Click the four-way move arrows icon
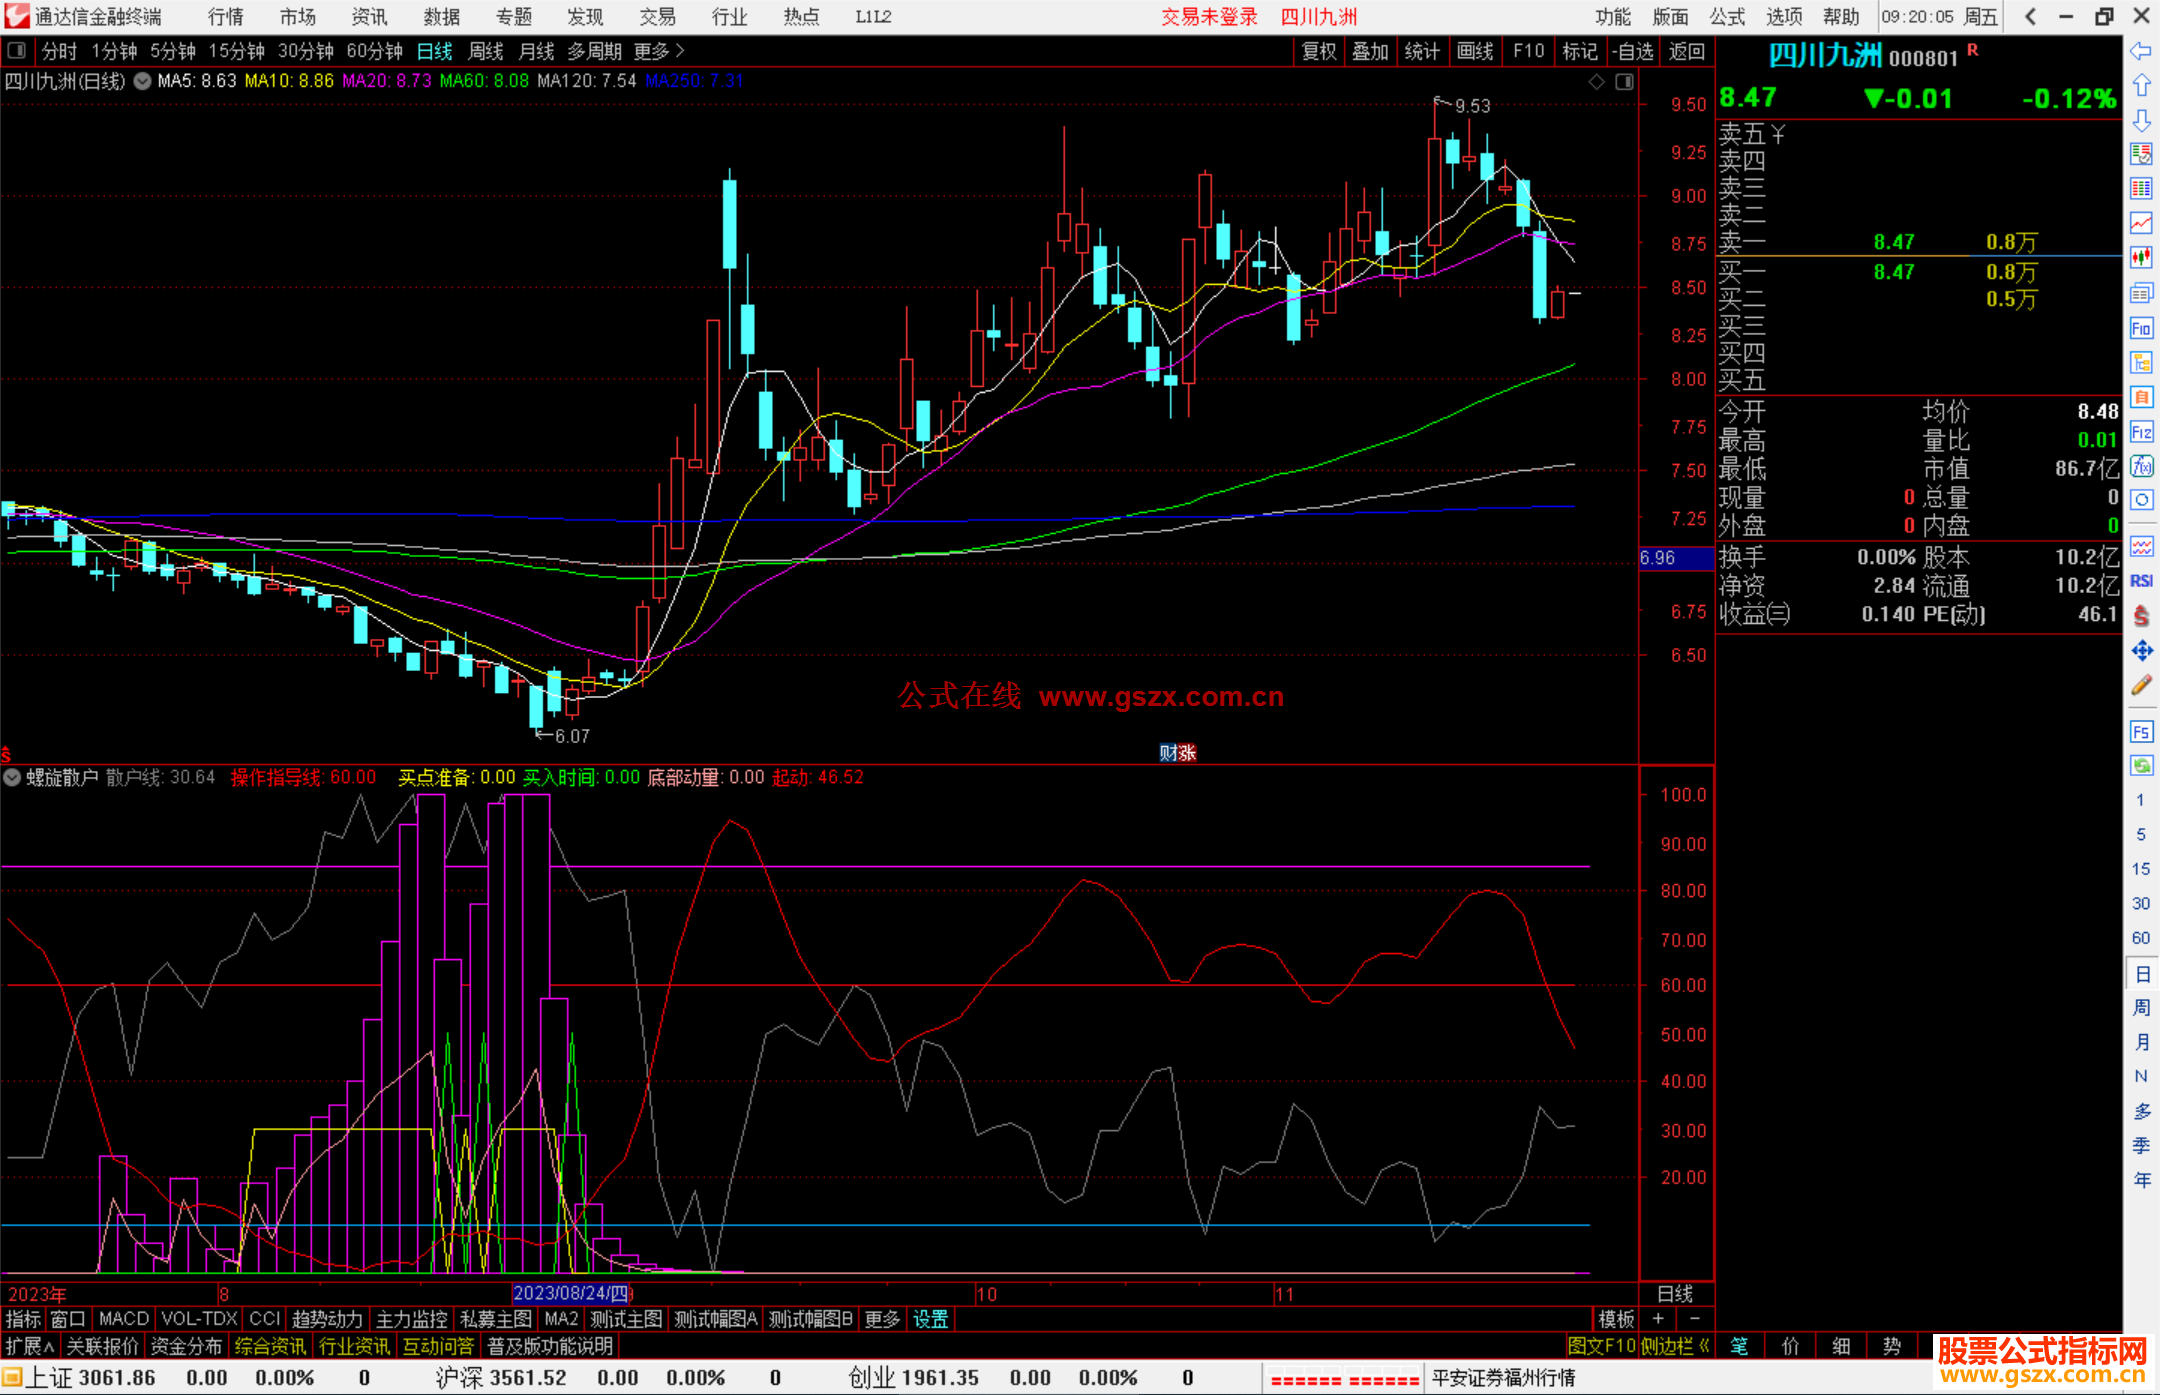This screenshot has height=1395, width=2160. (2141, 651)
